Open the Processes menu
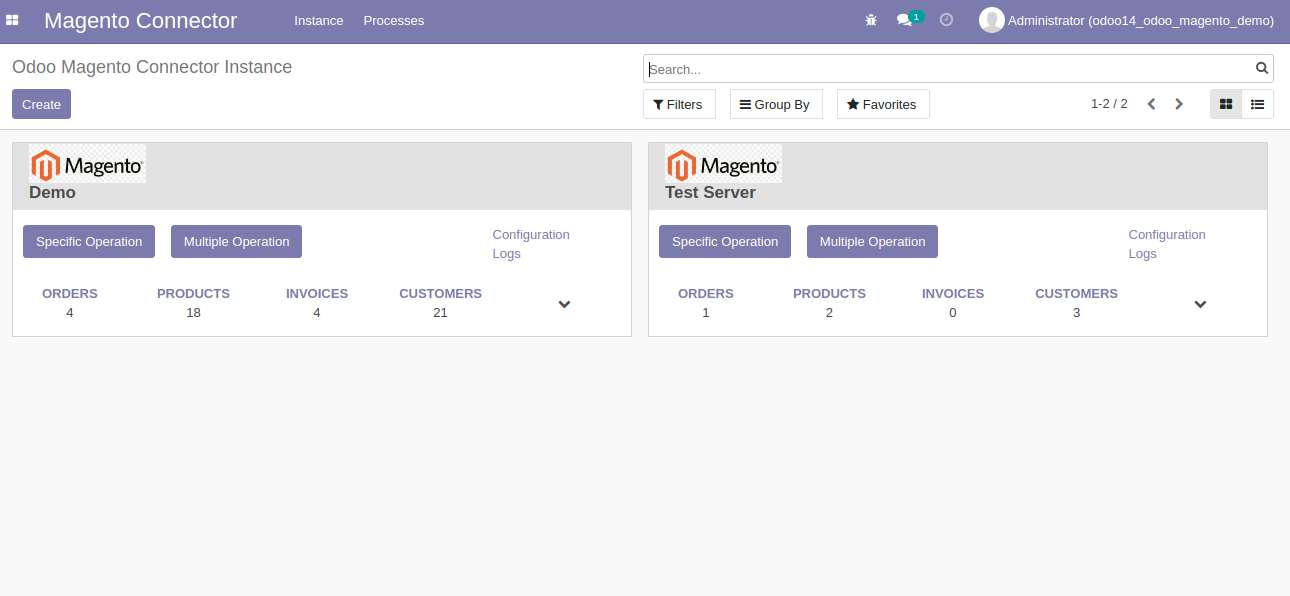Viewport: 1290px width, 596px height. (x=393, y=20)
